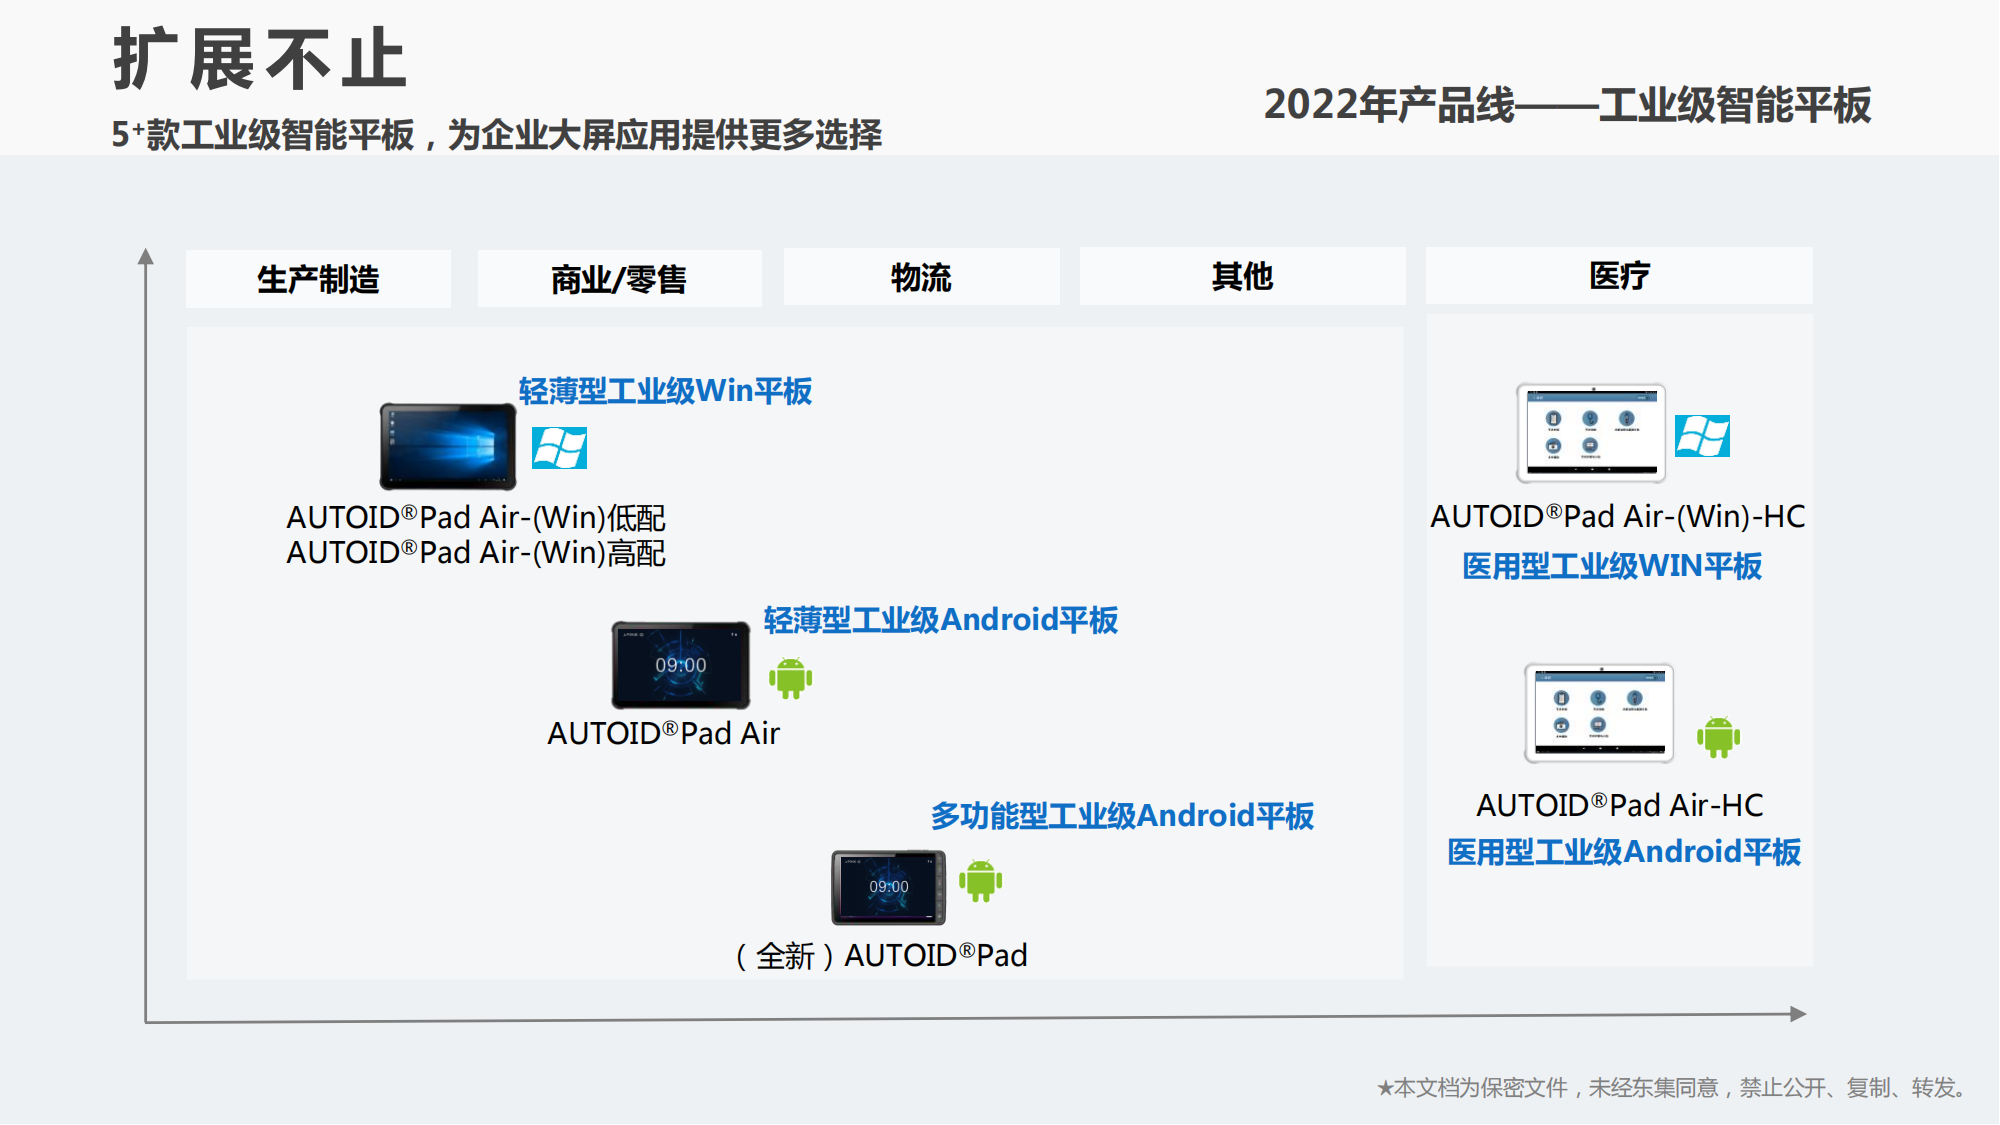Click the Android robot beside AUTOID Pad Air-HC

[1719, 737]
